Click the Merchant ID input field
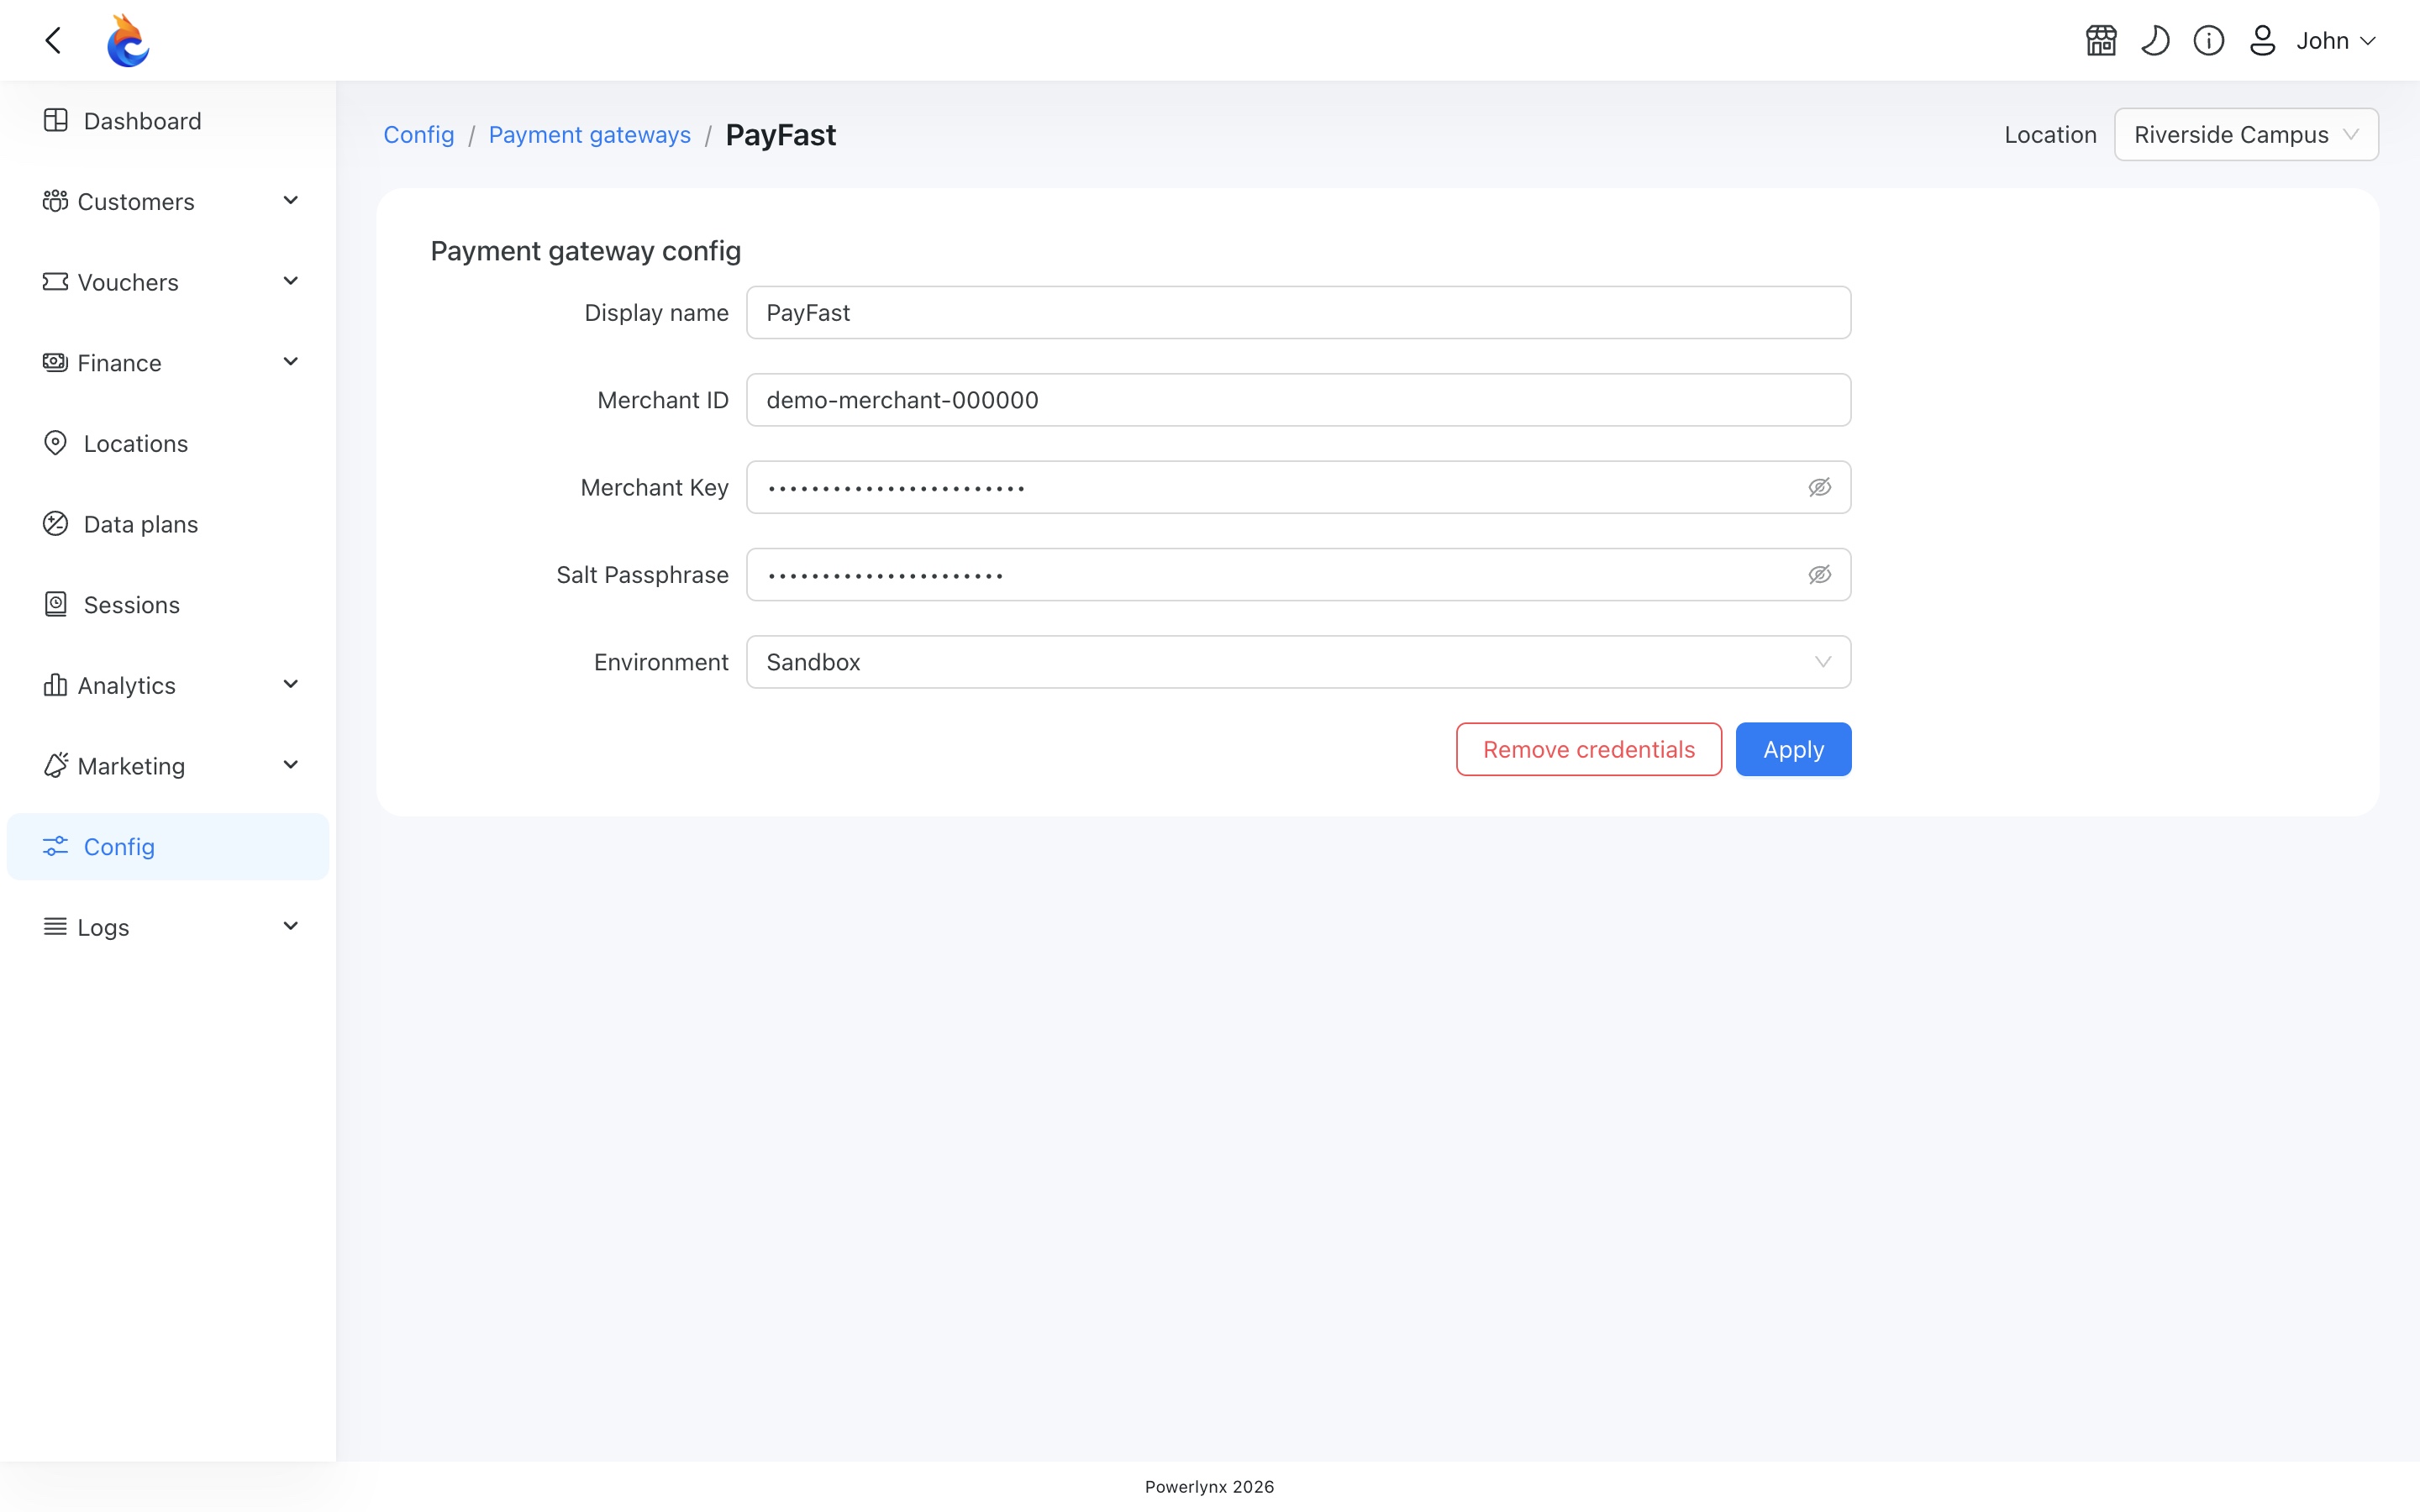The width and height of the screenshot is (2420, 1512). coord(1298,400)
